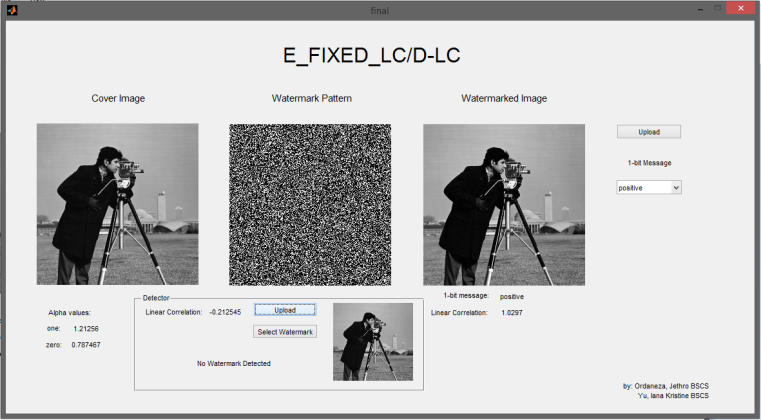Close the final window
Screen dimensions: 761x420
[x=741, y=8]
